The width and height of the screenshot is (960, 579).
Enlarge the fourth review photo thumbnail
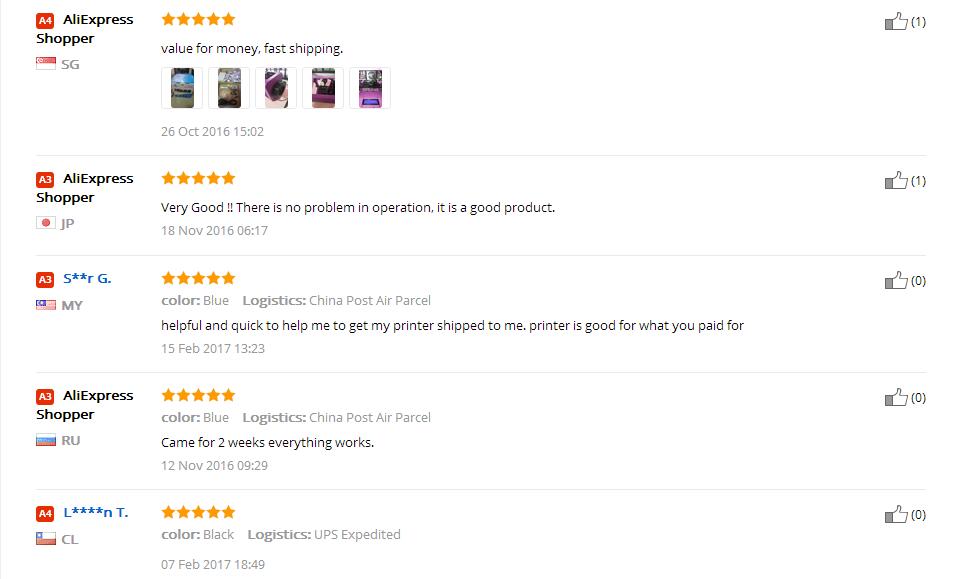click(323, 88)
